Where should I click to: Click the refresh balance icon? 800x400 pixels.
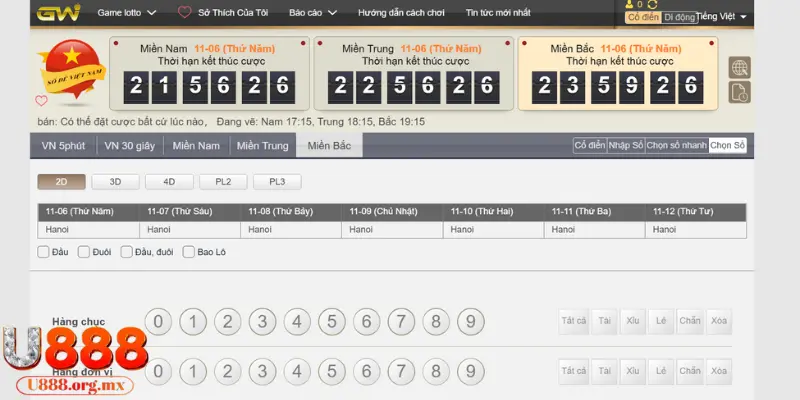click(652, 5)
